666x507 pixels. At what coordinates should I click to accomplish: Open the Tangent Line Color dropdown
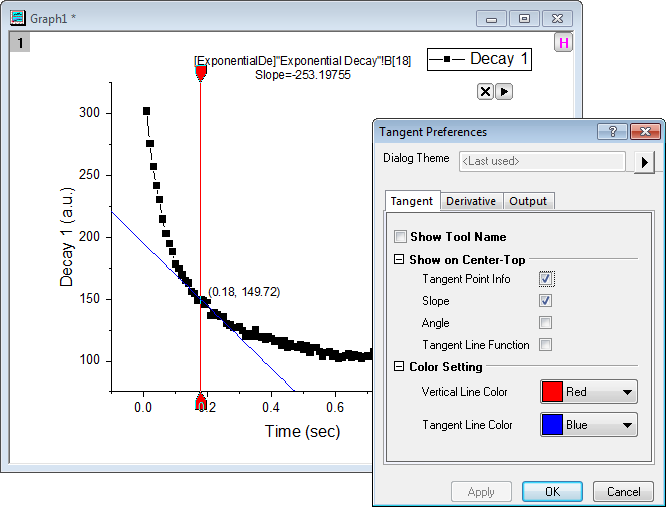coord(588,425)
